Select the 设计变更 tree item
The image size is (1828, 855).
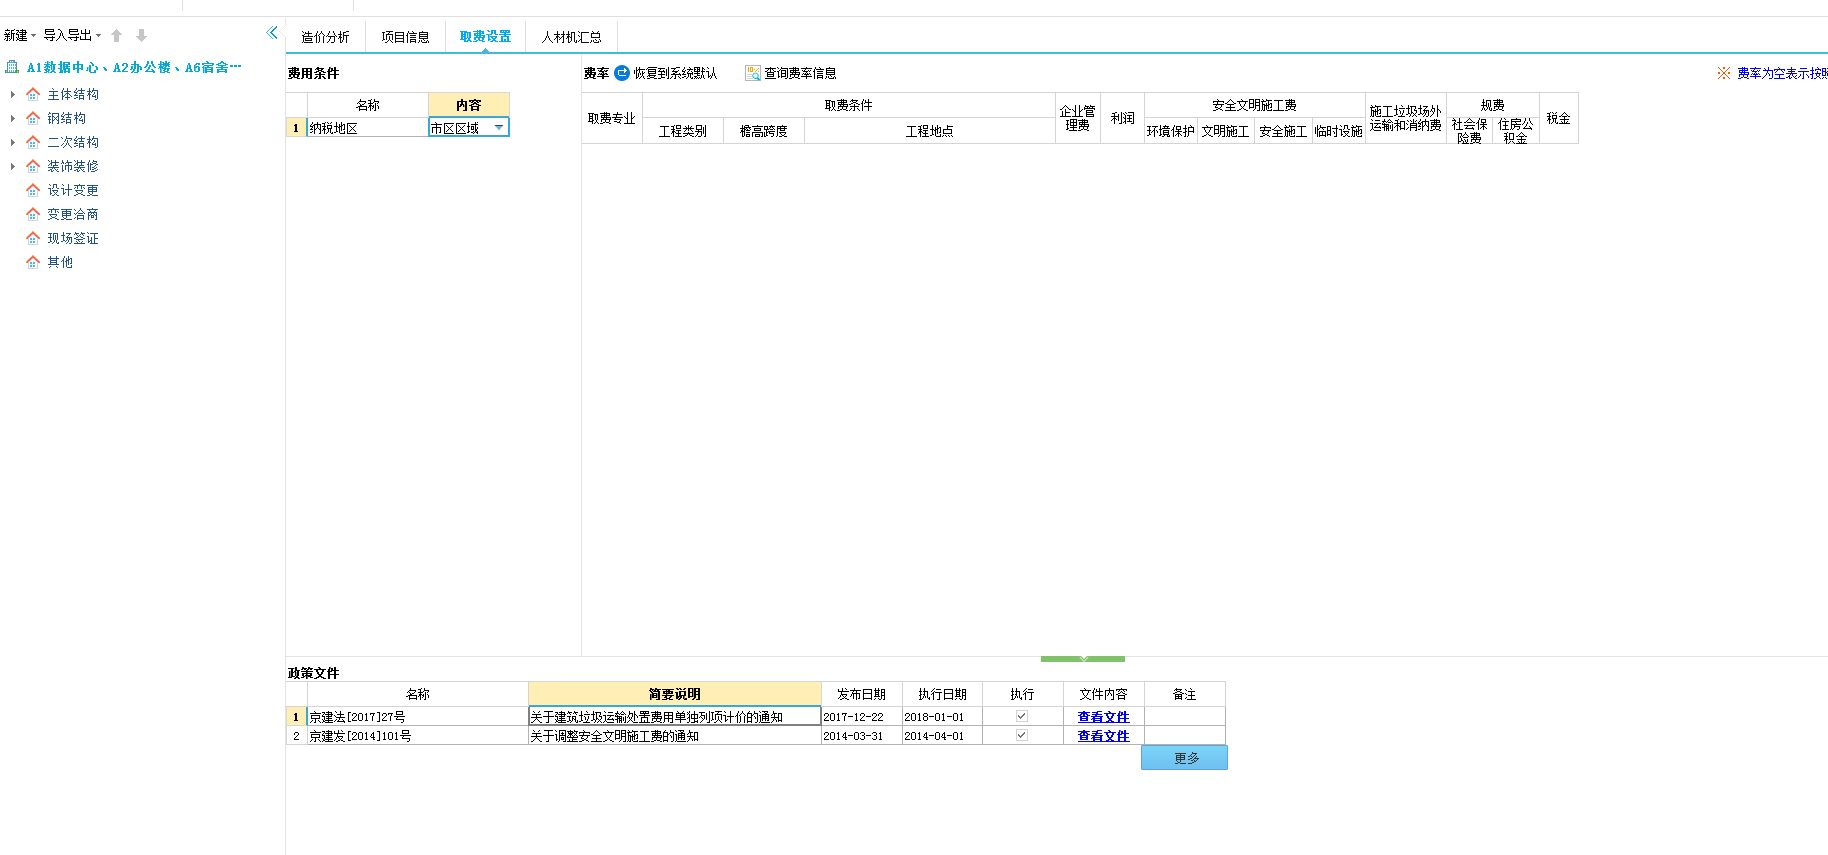73,190
